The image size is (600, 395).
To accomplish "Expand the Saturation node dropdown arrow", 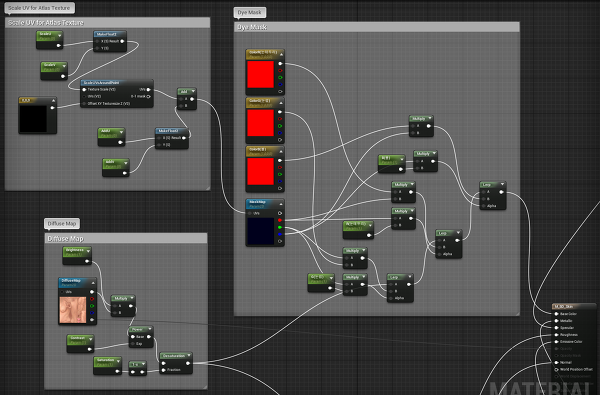I will tap(118, 361).
